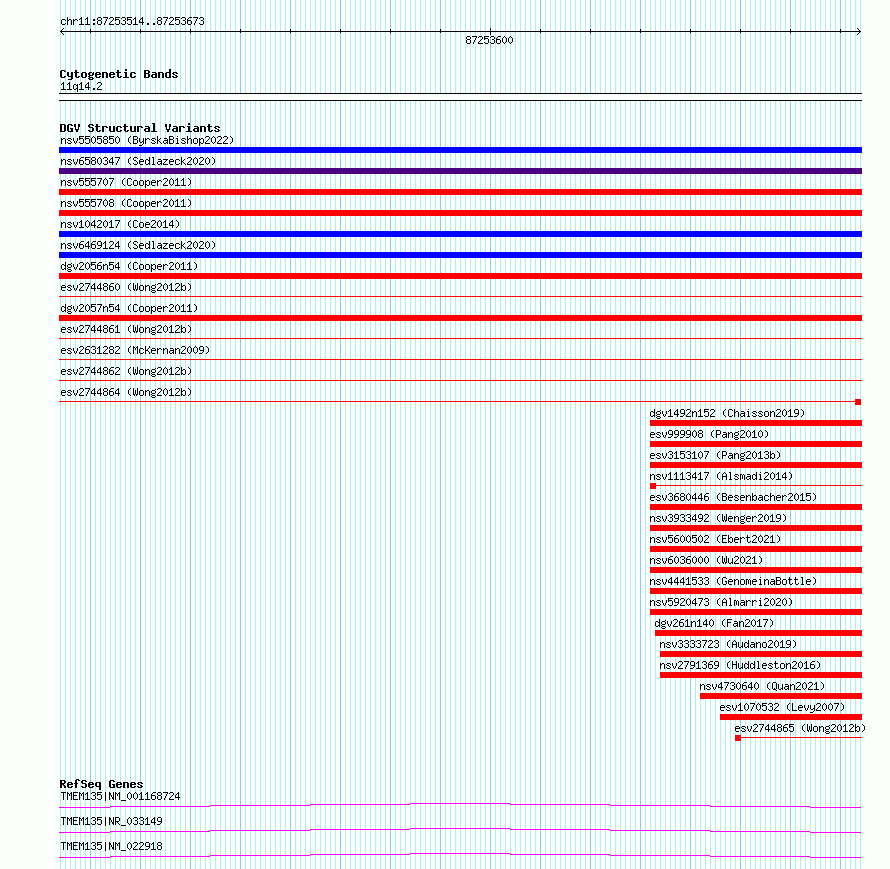Click the right arrow of the ruler

[859, 32]
